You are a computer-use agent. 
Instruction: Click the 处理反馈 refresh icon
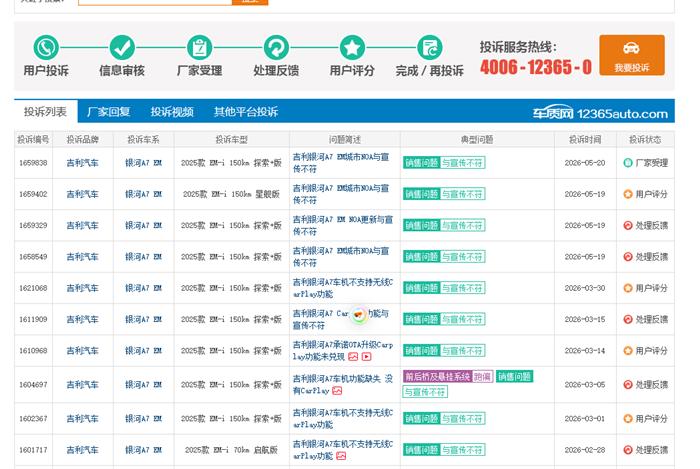coord(276,48)
